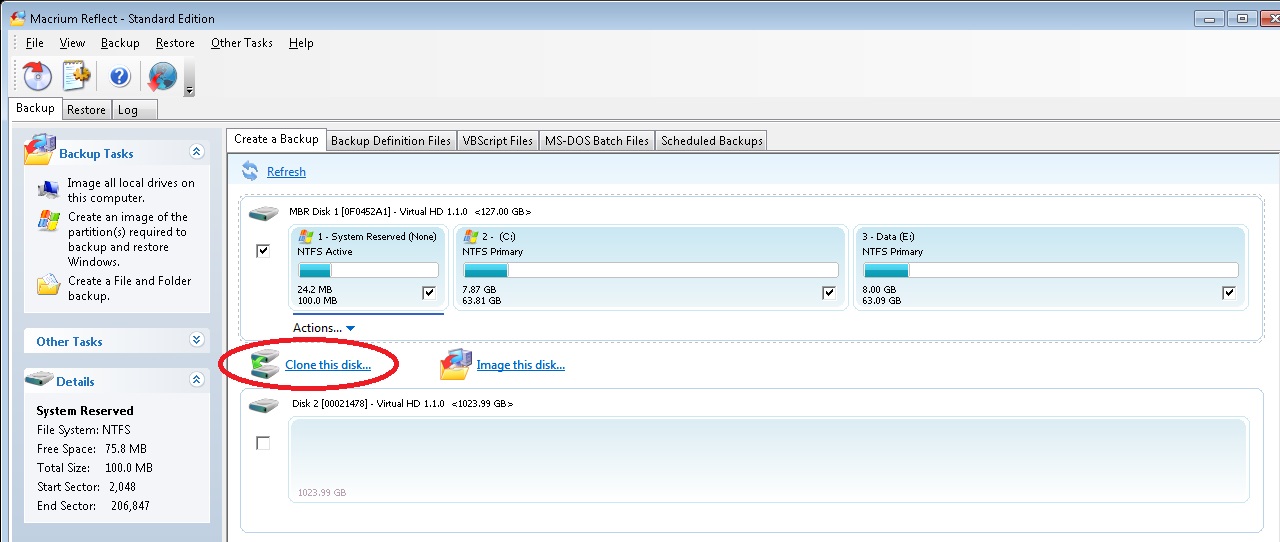The width and height of the screenshot is (1280, 542).
Task: Click the Backup Tasks panel header icon
Action: (x=40, y=150)
